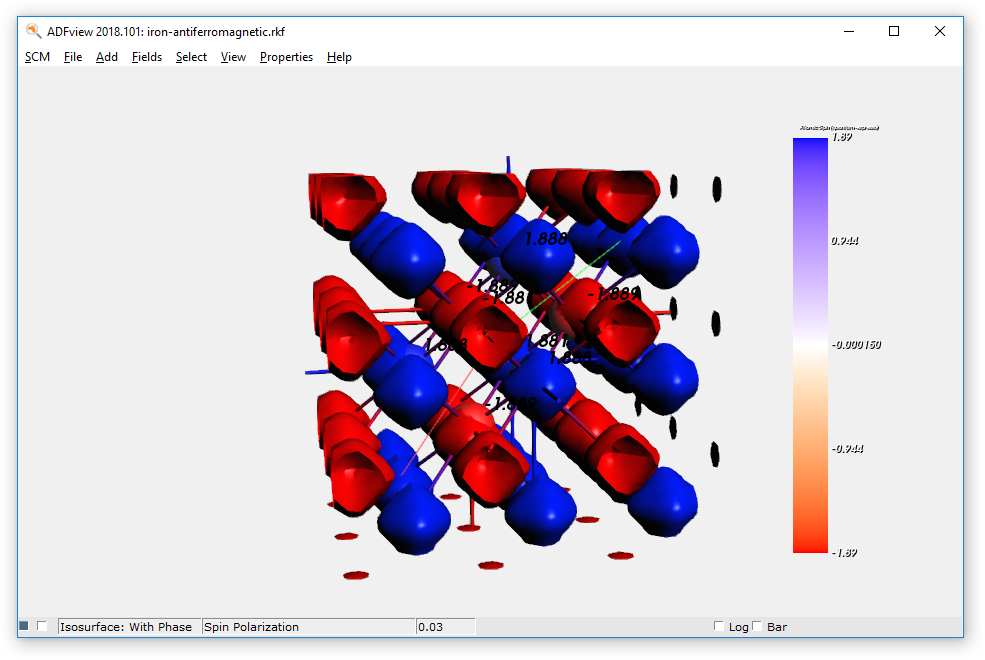Viewport: 985px width, 660px height.
Task: Open the File menu
Action: [x=72, y=57]
